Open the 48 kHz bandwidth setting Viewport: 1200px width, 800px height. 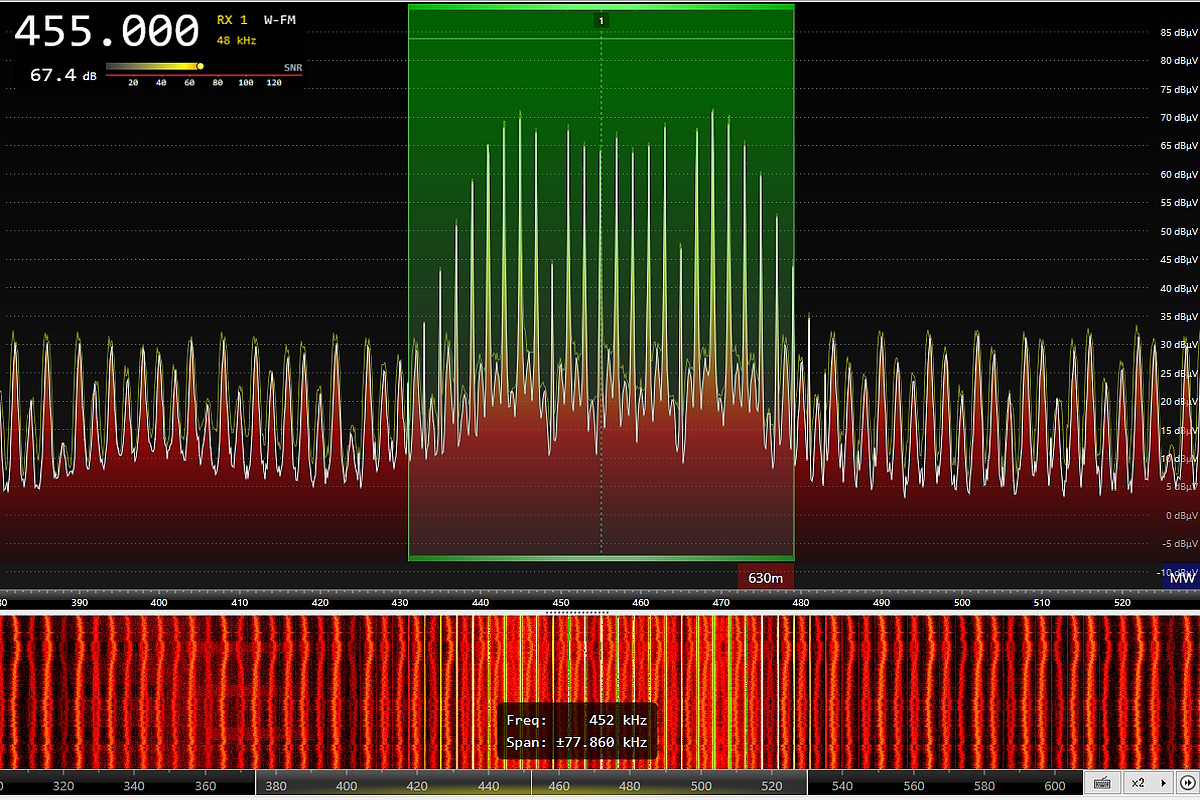pyautogui.click(x=236, y=41)
